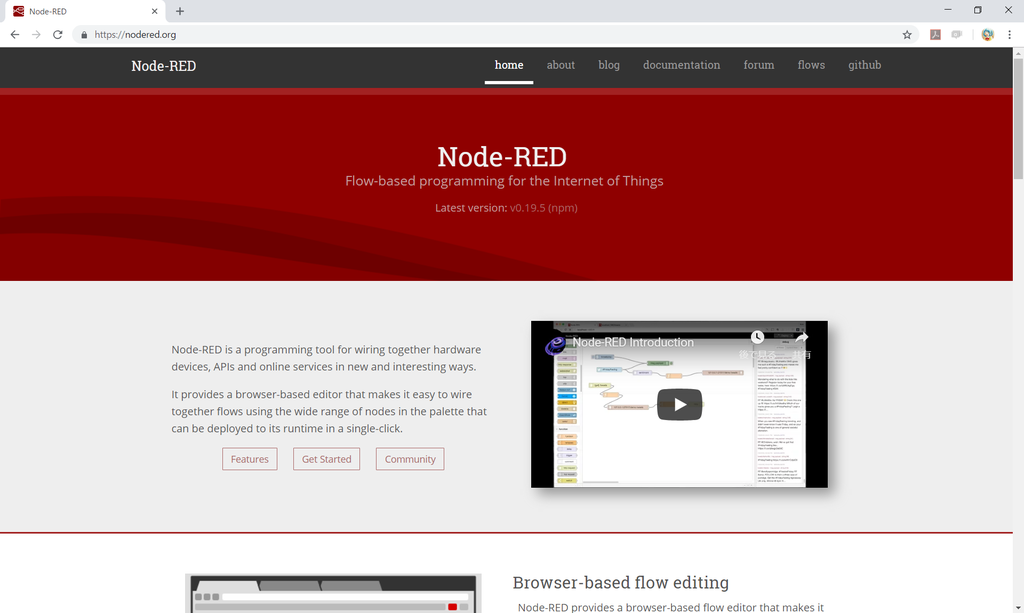Close the Node-RED browser tab
1024x613 pixels.
tap(155, 11)
